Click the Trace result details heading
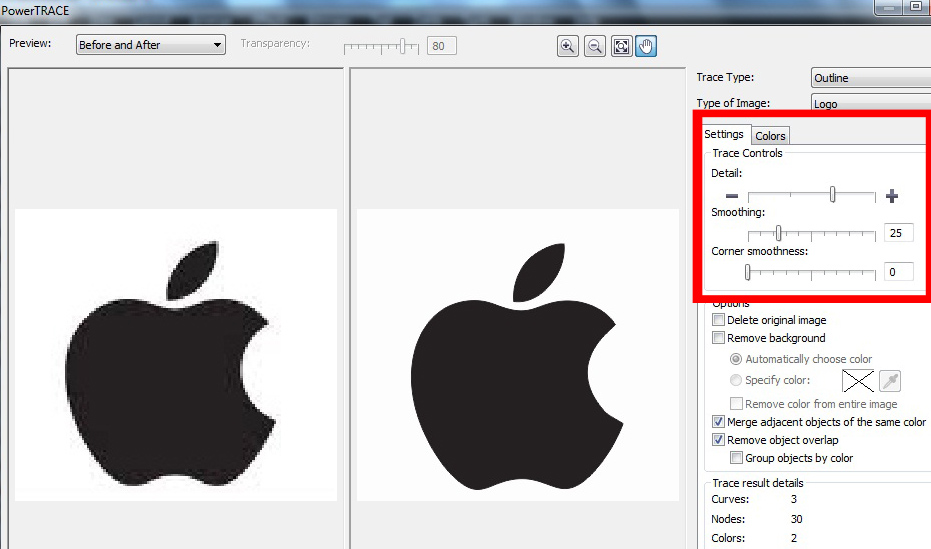Viewport: 931px width, 549px height. (758, 483)
